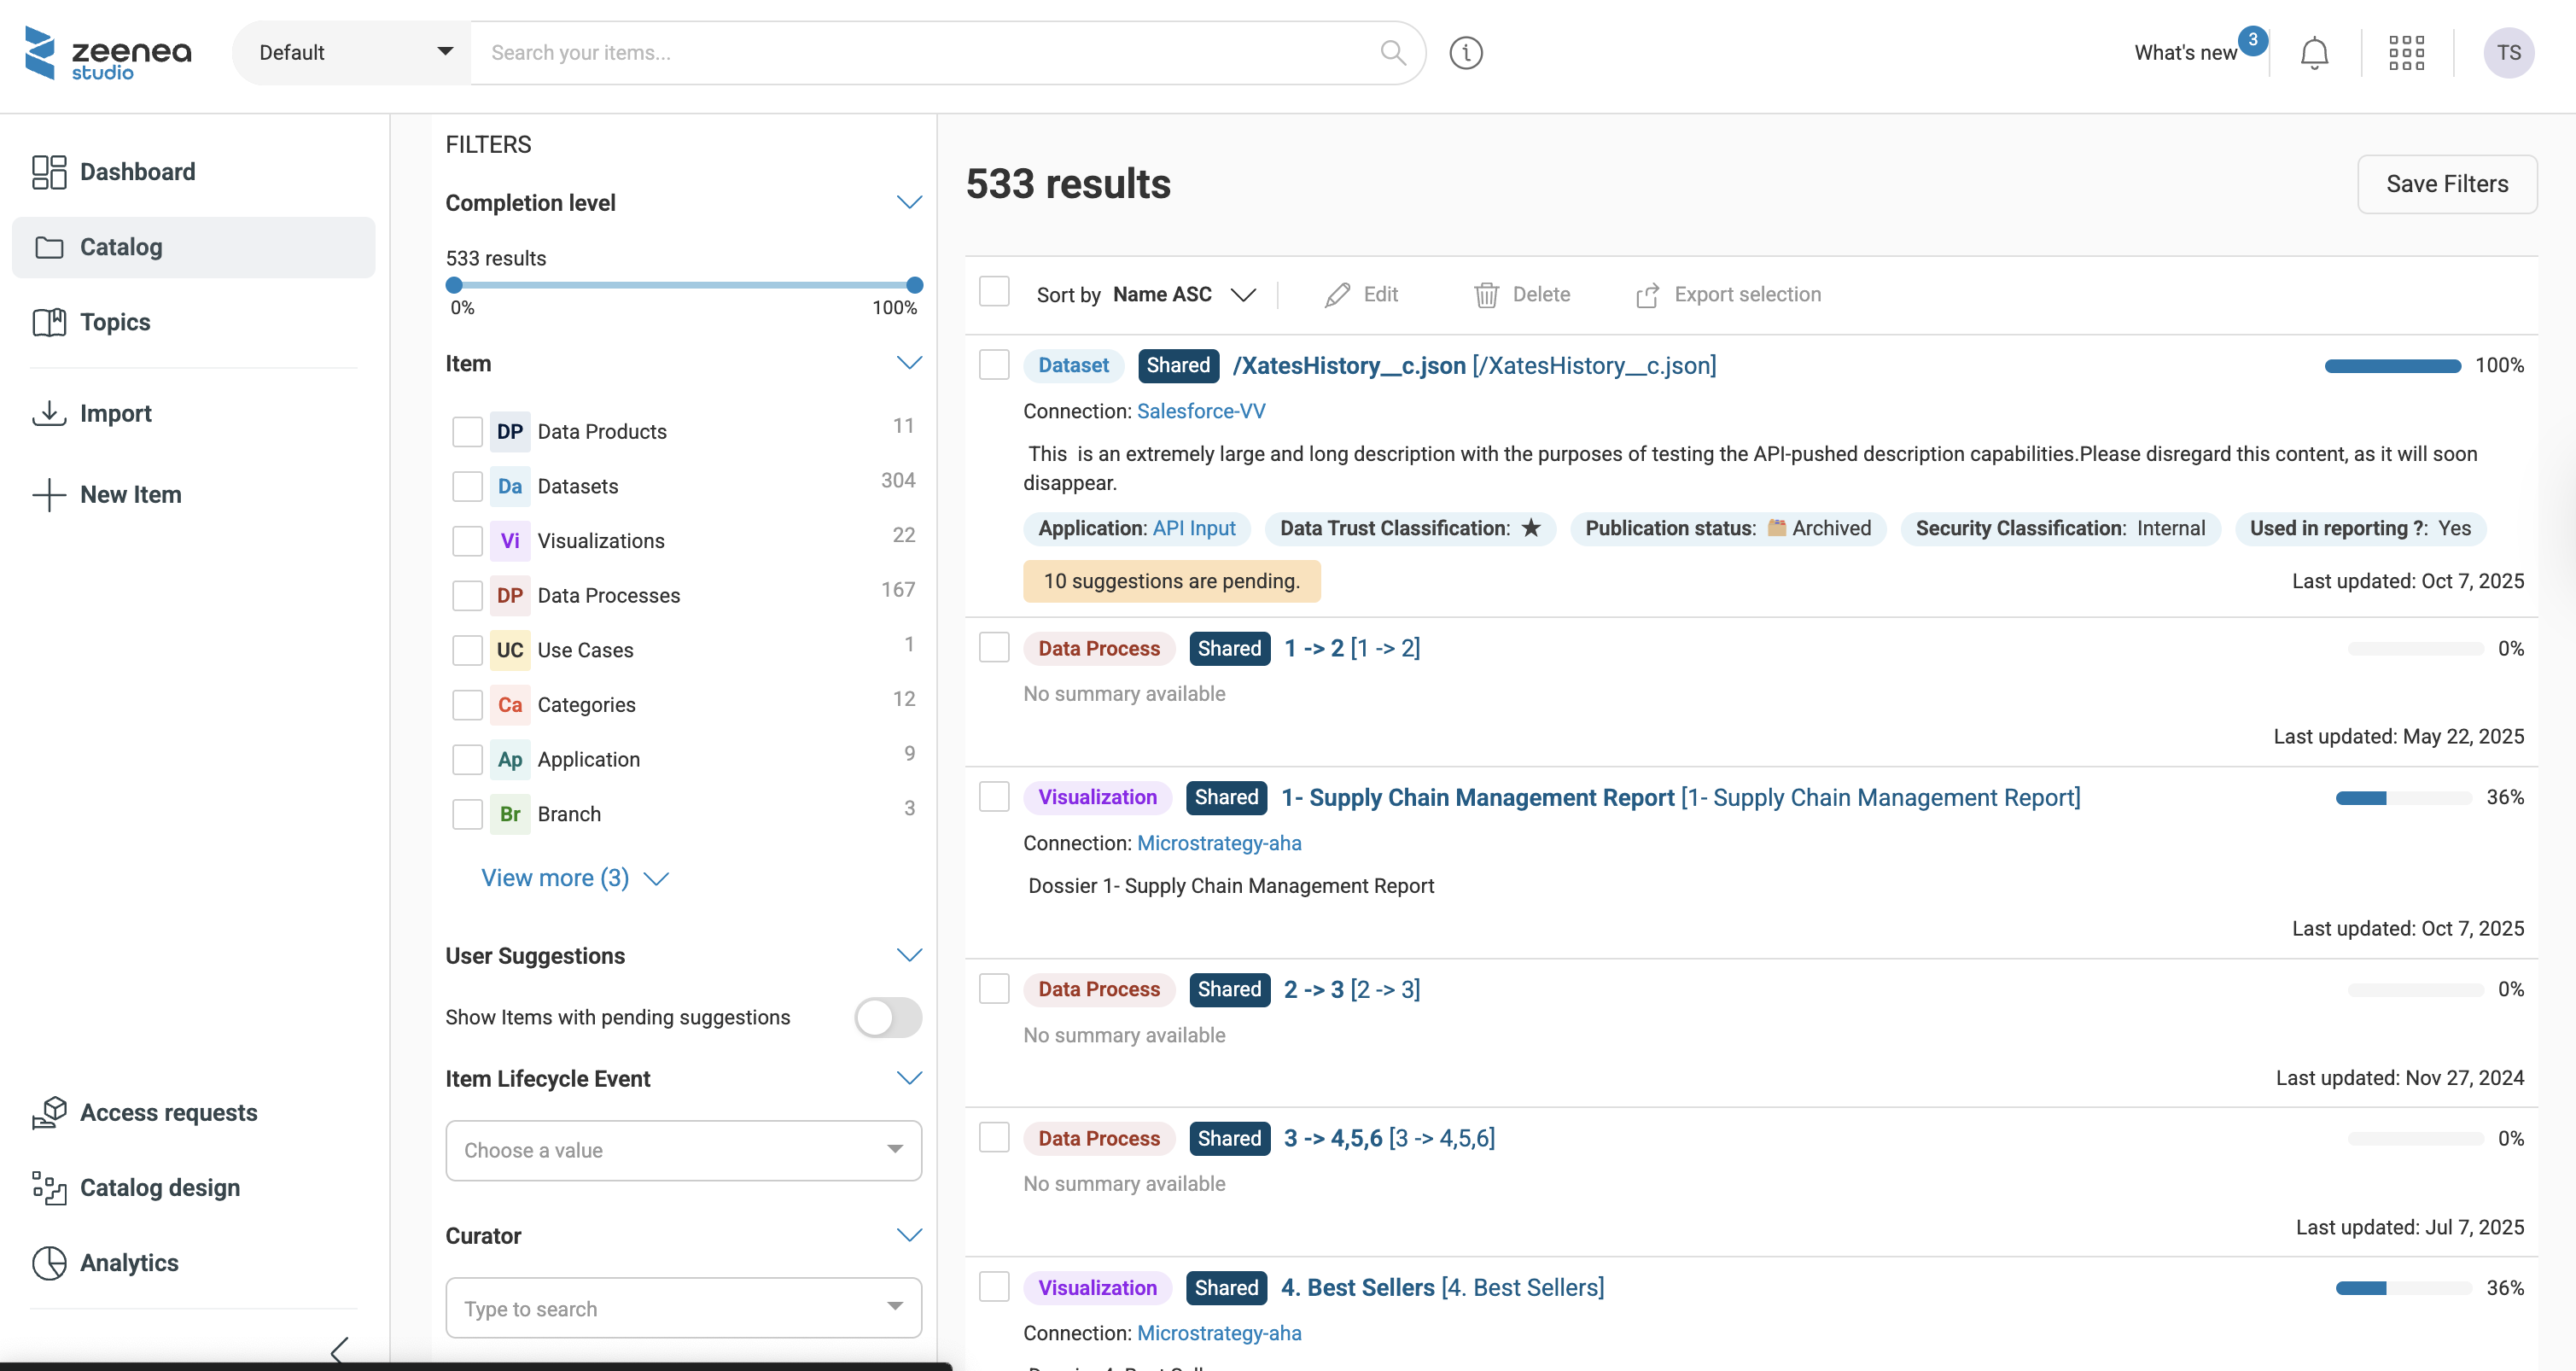This screenshot has width=2576, height=1371.
Task: Check the Datasets filter checkbox
Action: point(467,486)
